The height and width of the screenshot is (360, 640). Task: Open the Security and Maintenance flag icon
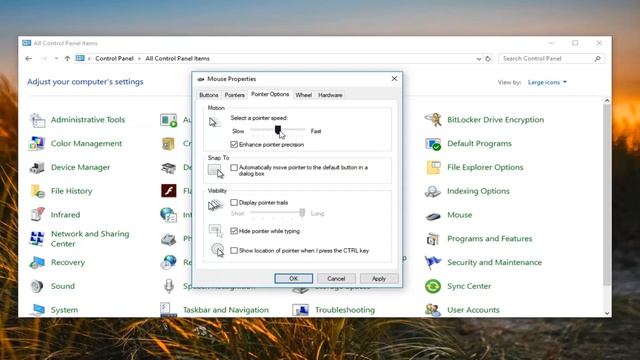coord(433,262)
